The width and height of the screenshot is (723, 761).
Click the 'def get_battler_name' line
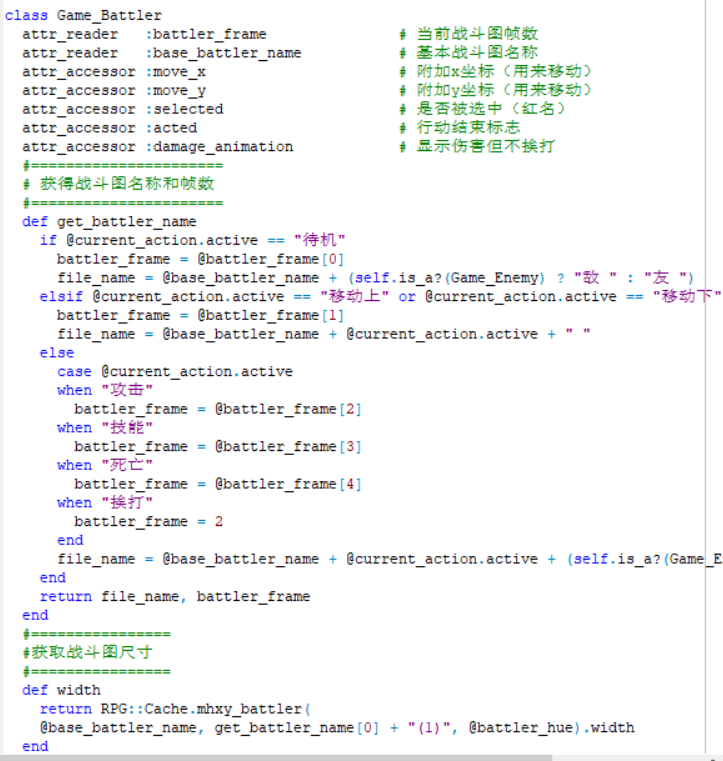click(x=109, y=222)
